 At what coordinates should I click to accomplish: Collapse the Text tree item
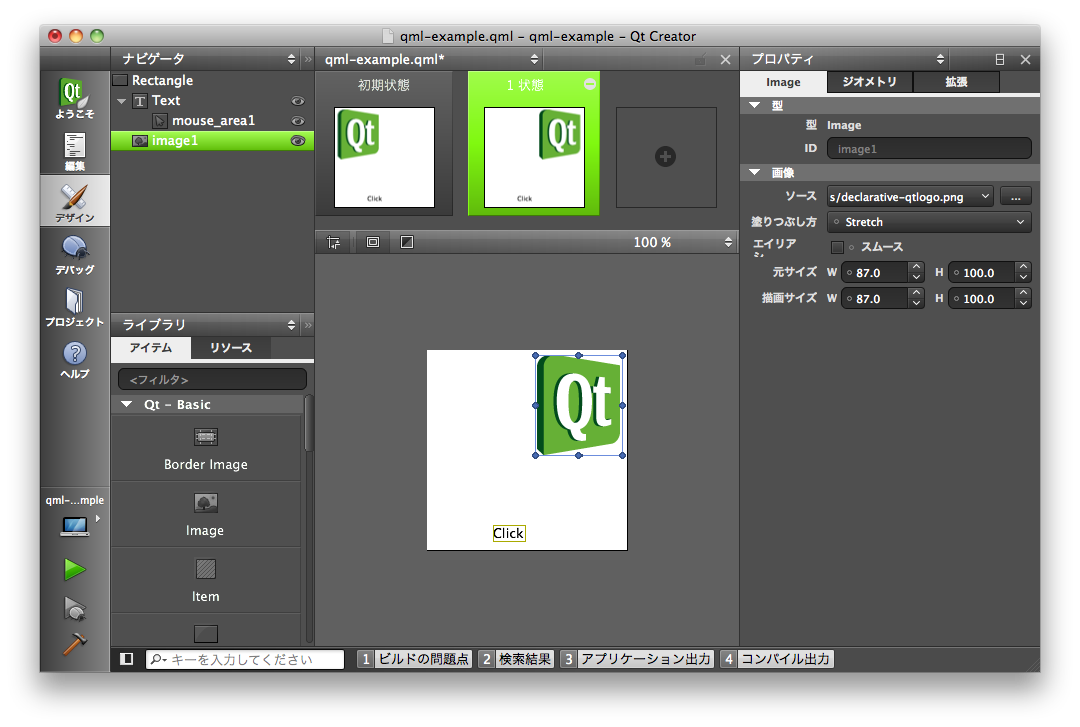(x=121, y=101)
